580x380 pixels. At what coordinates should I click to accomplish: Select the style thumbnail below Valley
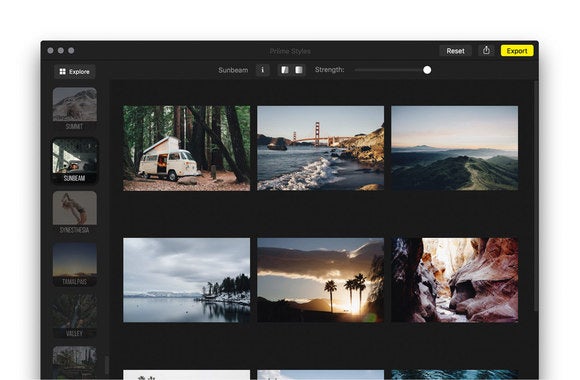pos(75,363)
